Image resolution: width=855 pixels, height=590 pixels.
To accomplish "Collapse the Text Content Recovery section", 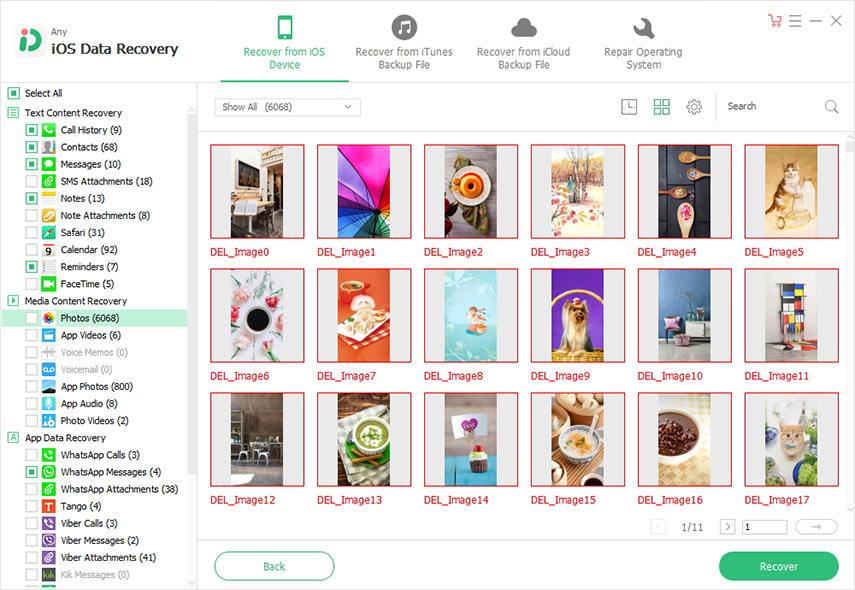I will [14, 113].
